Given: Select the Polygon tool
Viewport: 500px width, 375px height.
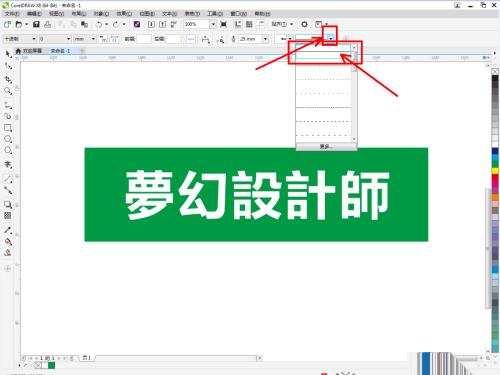Looking at the screenshot, I should pyautogui.click(x=8, y=150).
